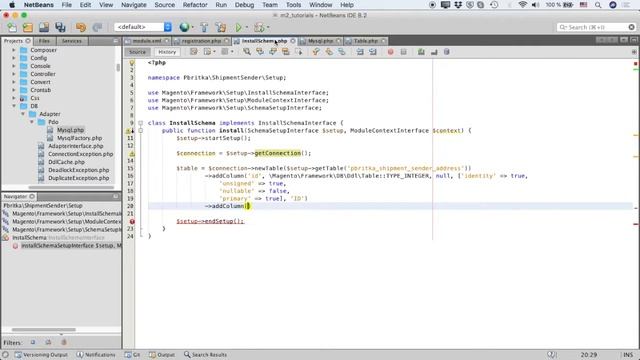Collapse the DB folder
Image resolution: width=640 pixels, height=360 pixels.
[x=13, y=106]
